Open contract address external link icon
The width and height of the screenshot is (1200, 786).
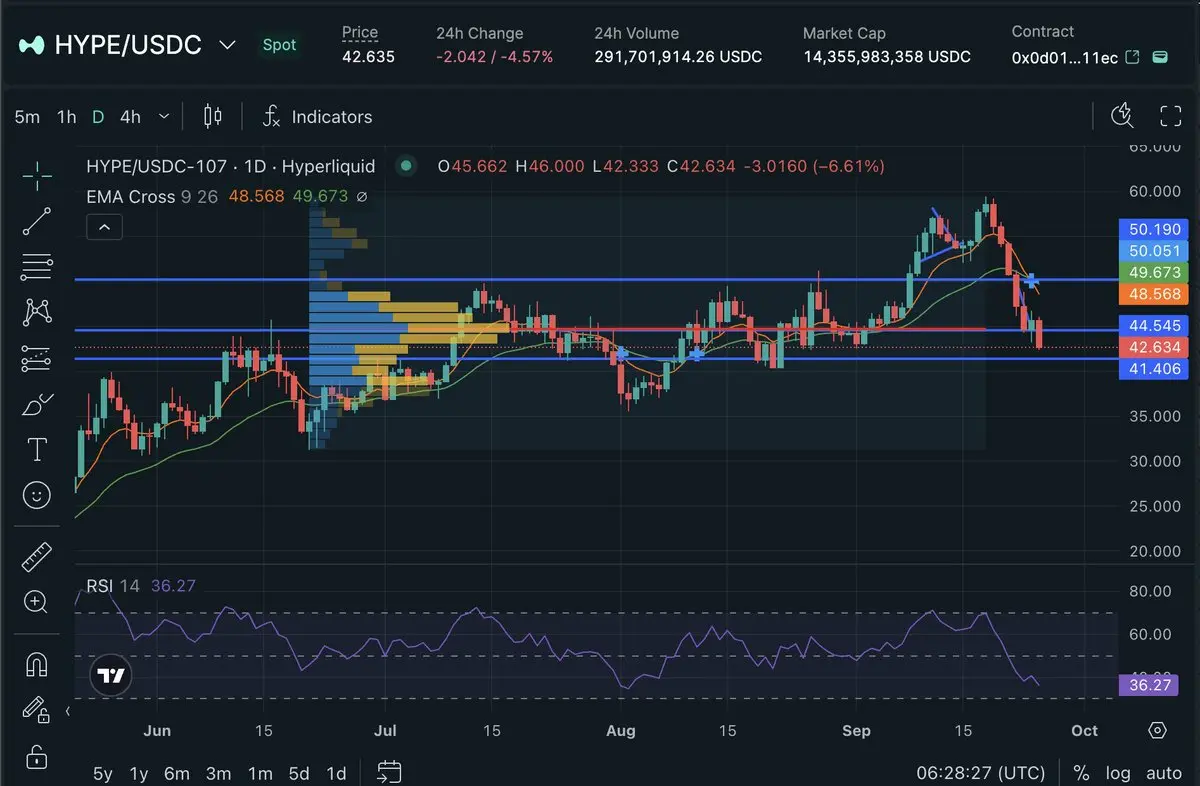1133,57
